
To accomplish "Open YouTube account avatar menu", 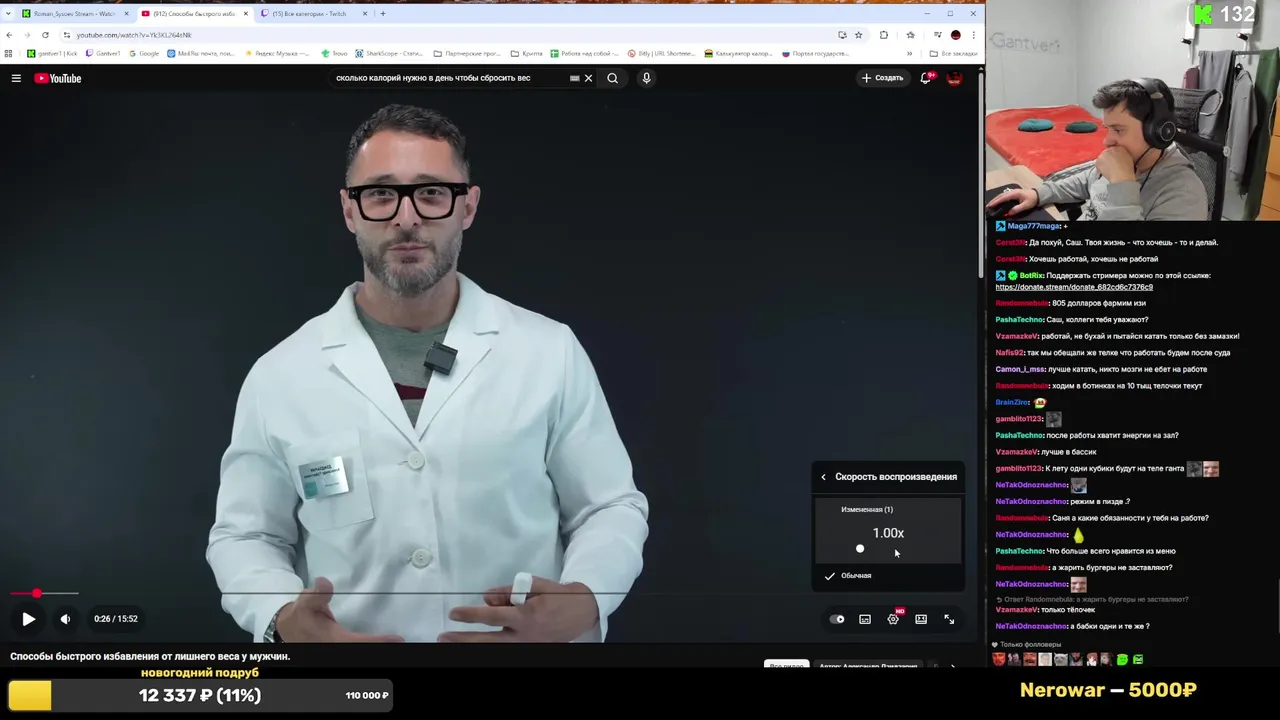I will [954, 78].
